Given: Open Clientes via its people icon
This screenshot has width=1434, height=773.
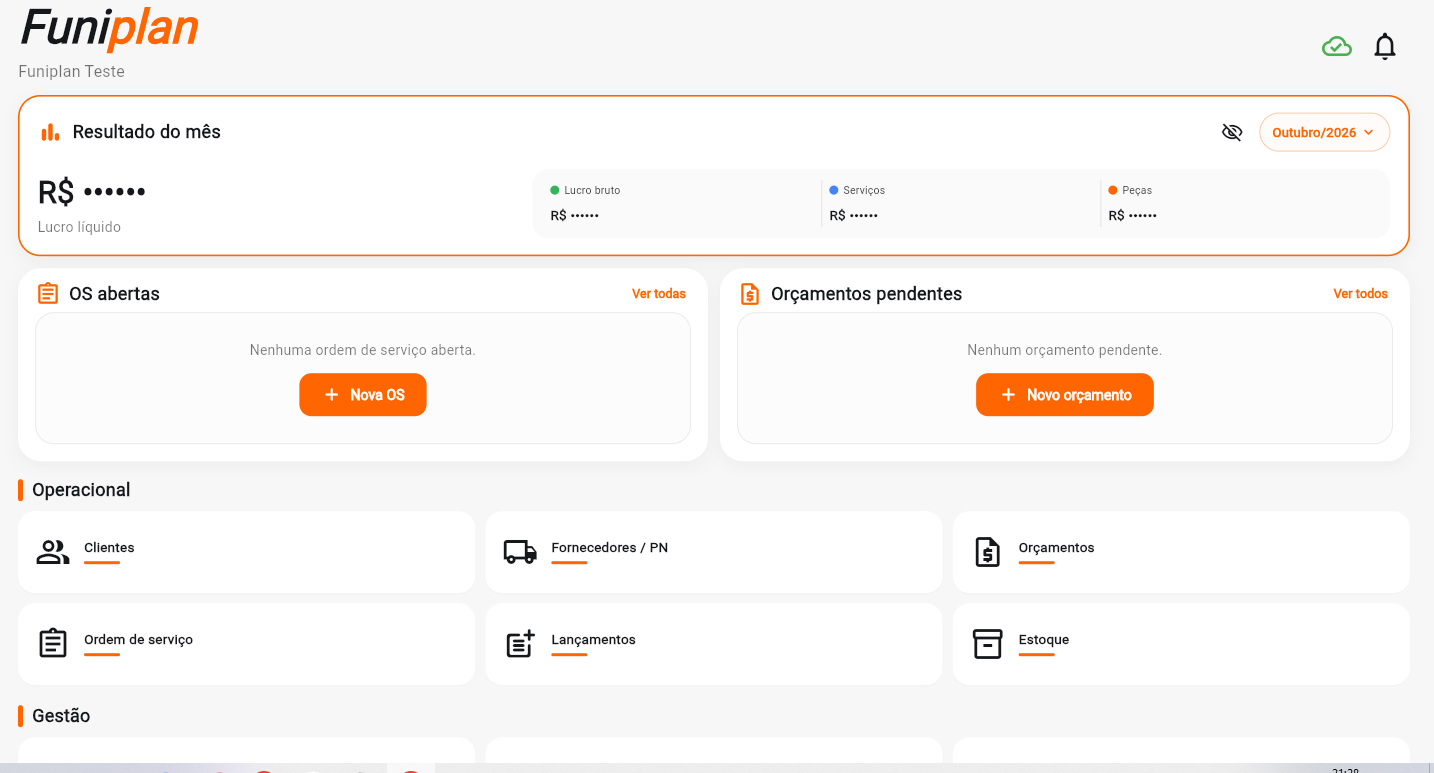Looking at the screenshot, I should tap(53, 552).
